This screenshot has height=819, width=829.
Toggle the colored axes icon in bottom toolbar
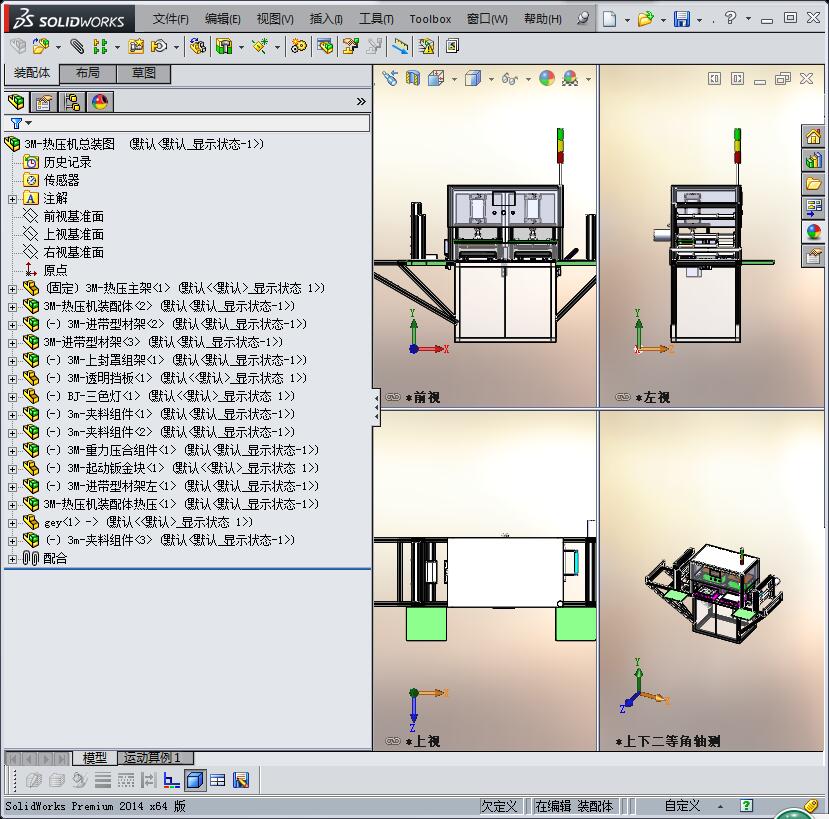coord(171,780)
